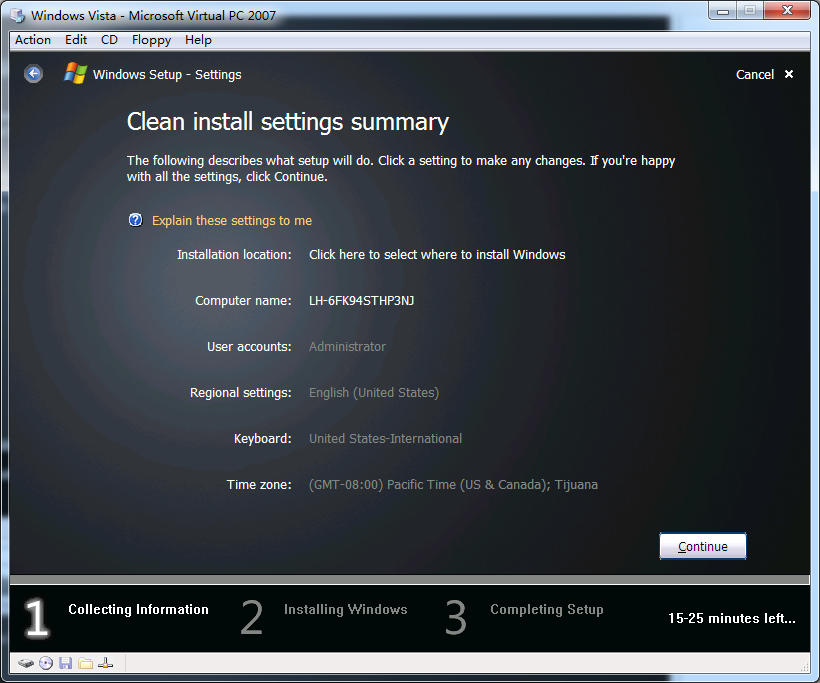
Task: Click the 'Clean install settings summary' heading
Action: tap(288, 122)
